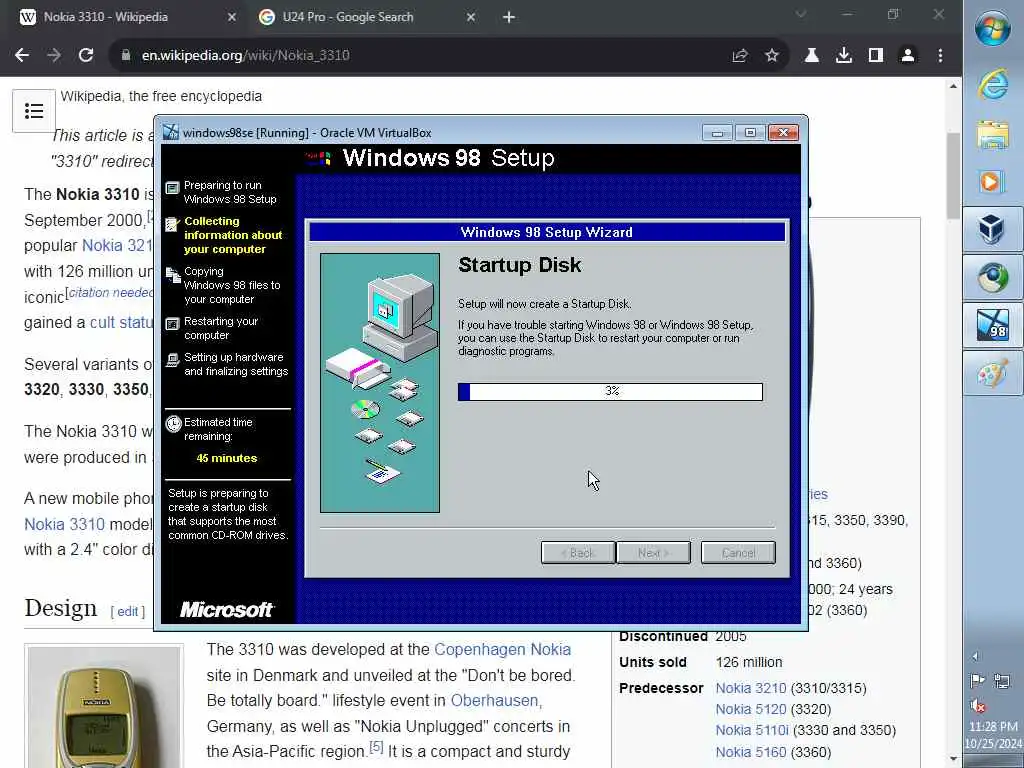
Task: Open a new Chrome tab
Action: [509, 18]
